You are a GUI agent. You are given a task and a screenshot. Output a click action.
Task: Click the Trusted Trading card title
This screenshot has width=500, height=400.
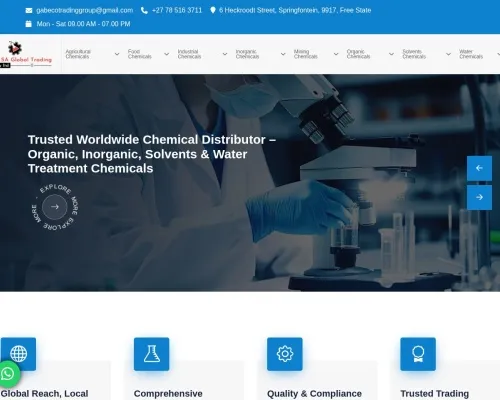pos(435,394)
